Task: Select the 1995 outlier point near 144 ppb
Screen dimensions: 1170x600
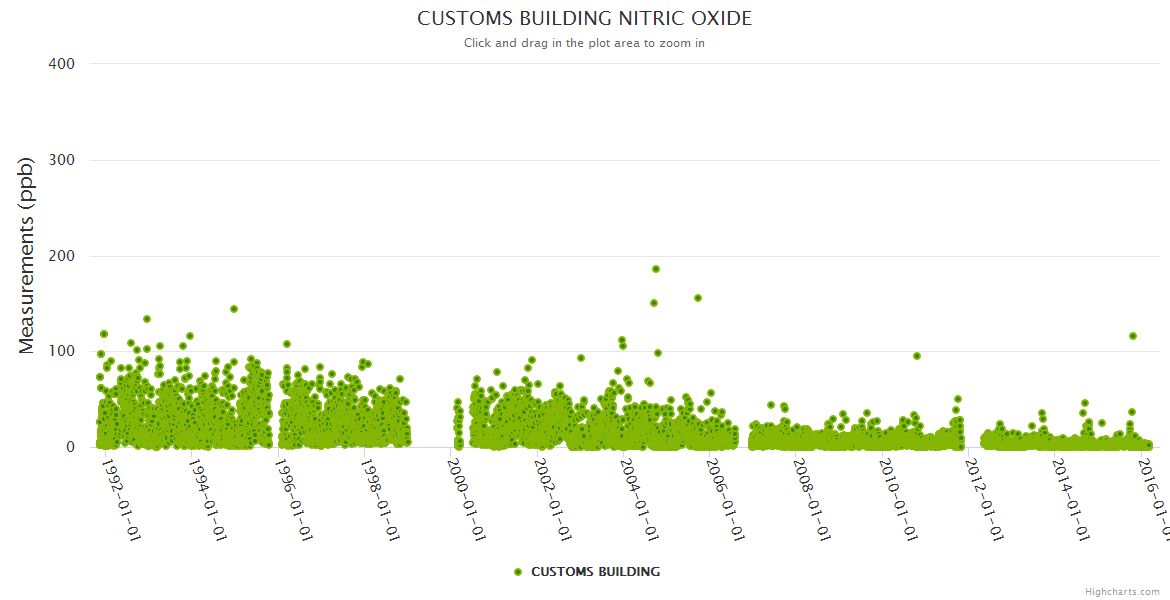Action: click(x=234, y=309)
